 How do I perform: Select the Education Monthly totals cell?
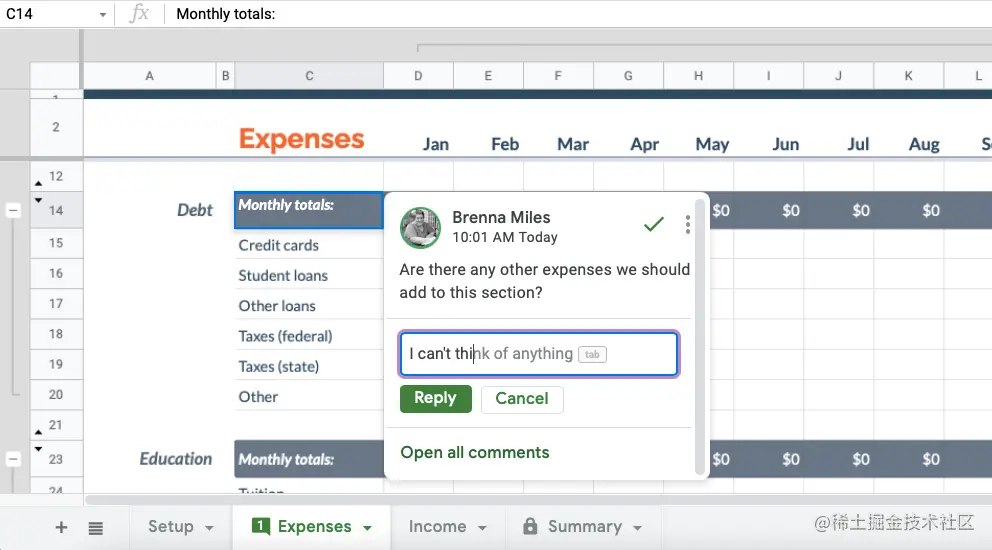click(x=309, y=459)
